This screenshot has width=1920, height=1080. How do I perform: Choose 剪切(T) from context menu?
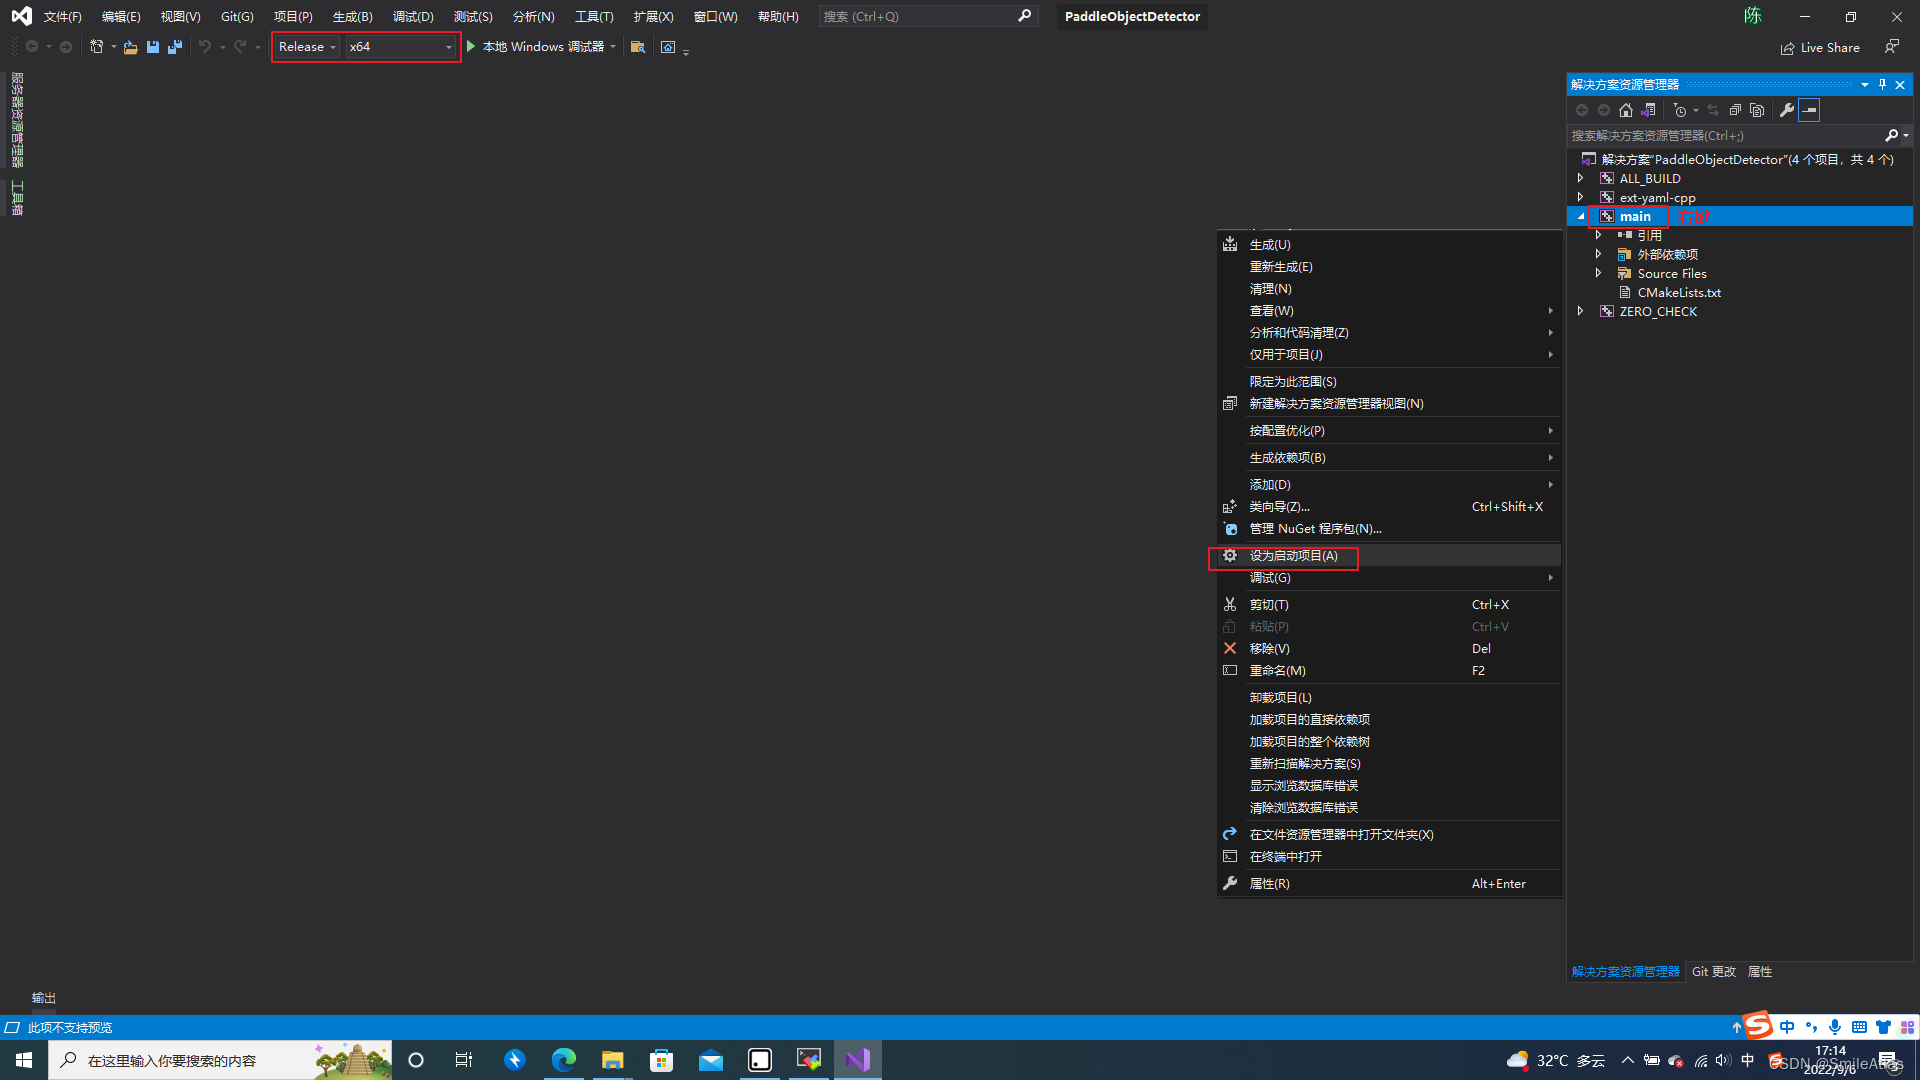click(1389, 604)
